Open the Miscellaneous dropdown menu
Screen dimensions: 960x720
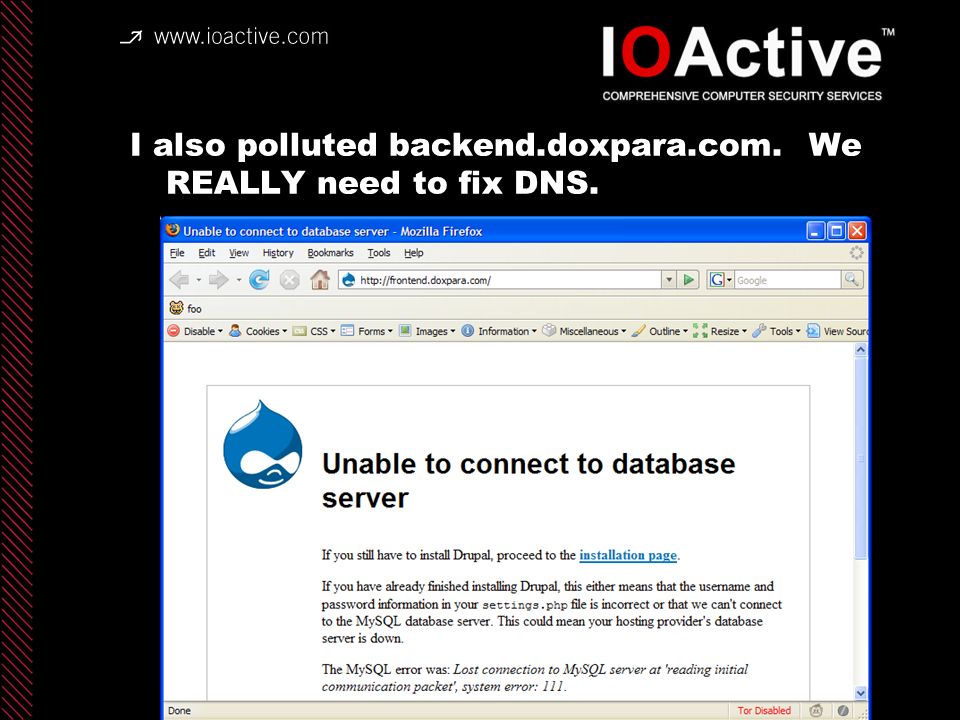click(584, 331)
